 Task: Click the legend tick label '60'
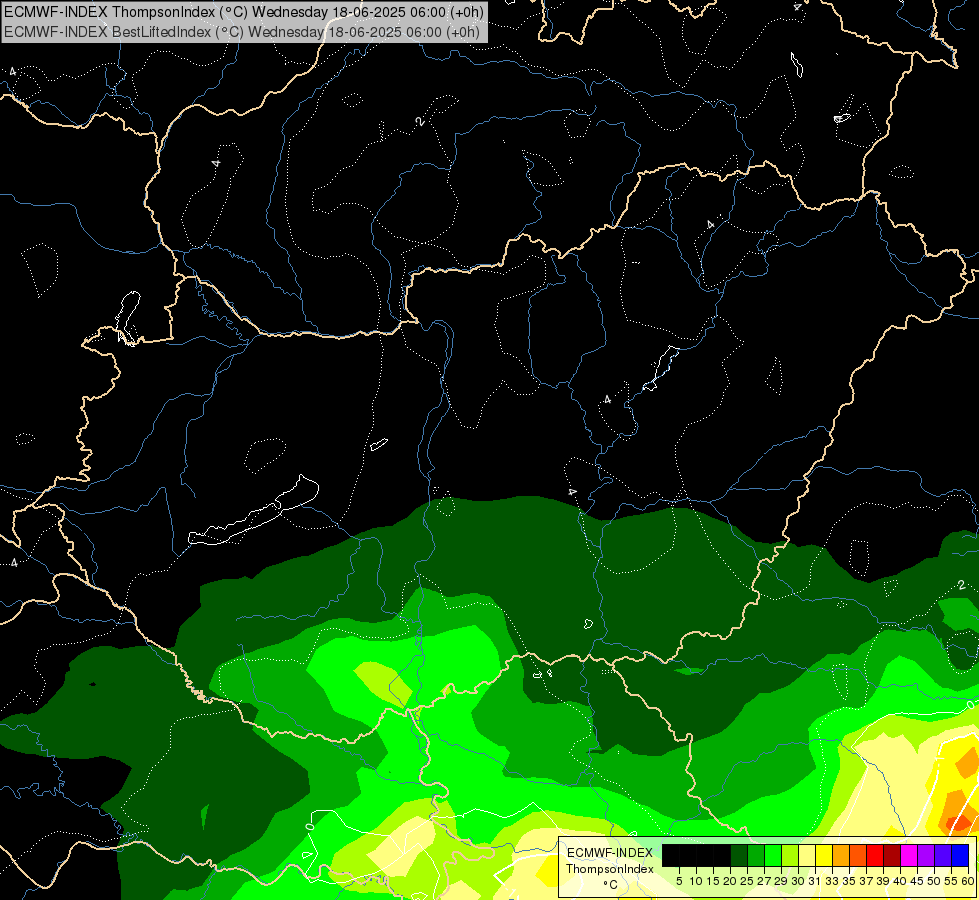(968, 881)
